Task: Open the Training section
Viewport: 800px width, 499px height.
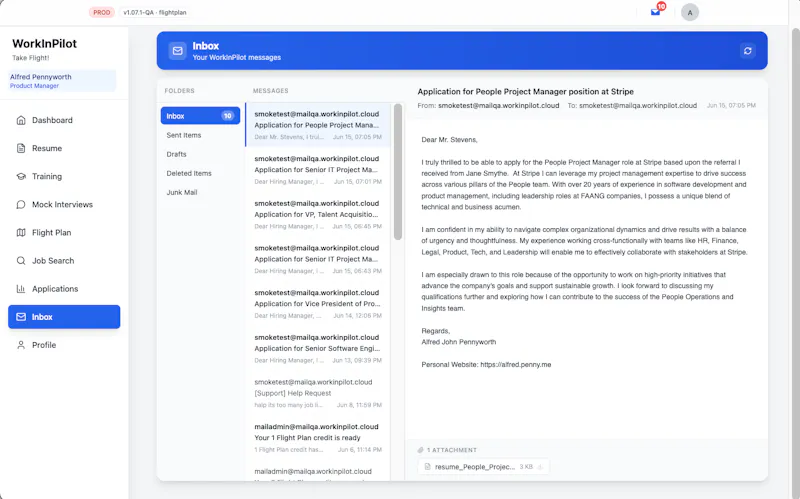Action: click(x=64, y=176)
